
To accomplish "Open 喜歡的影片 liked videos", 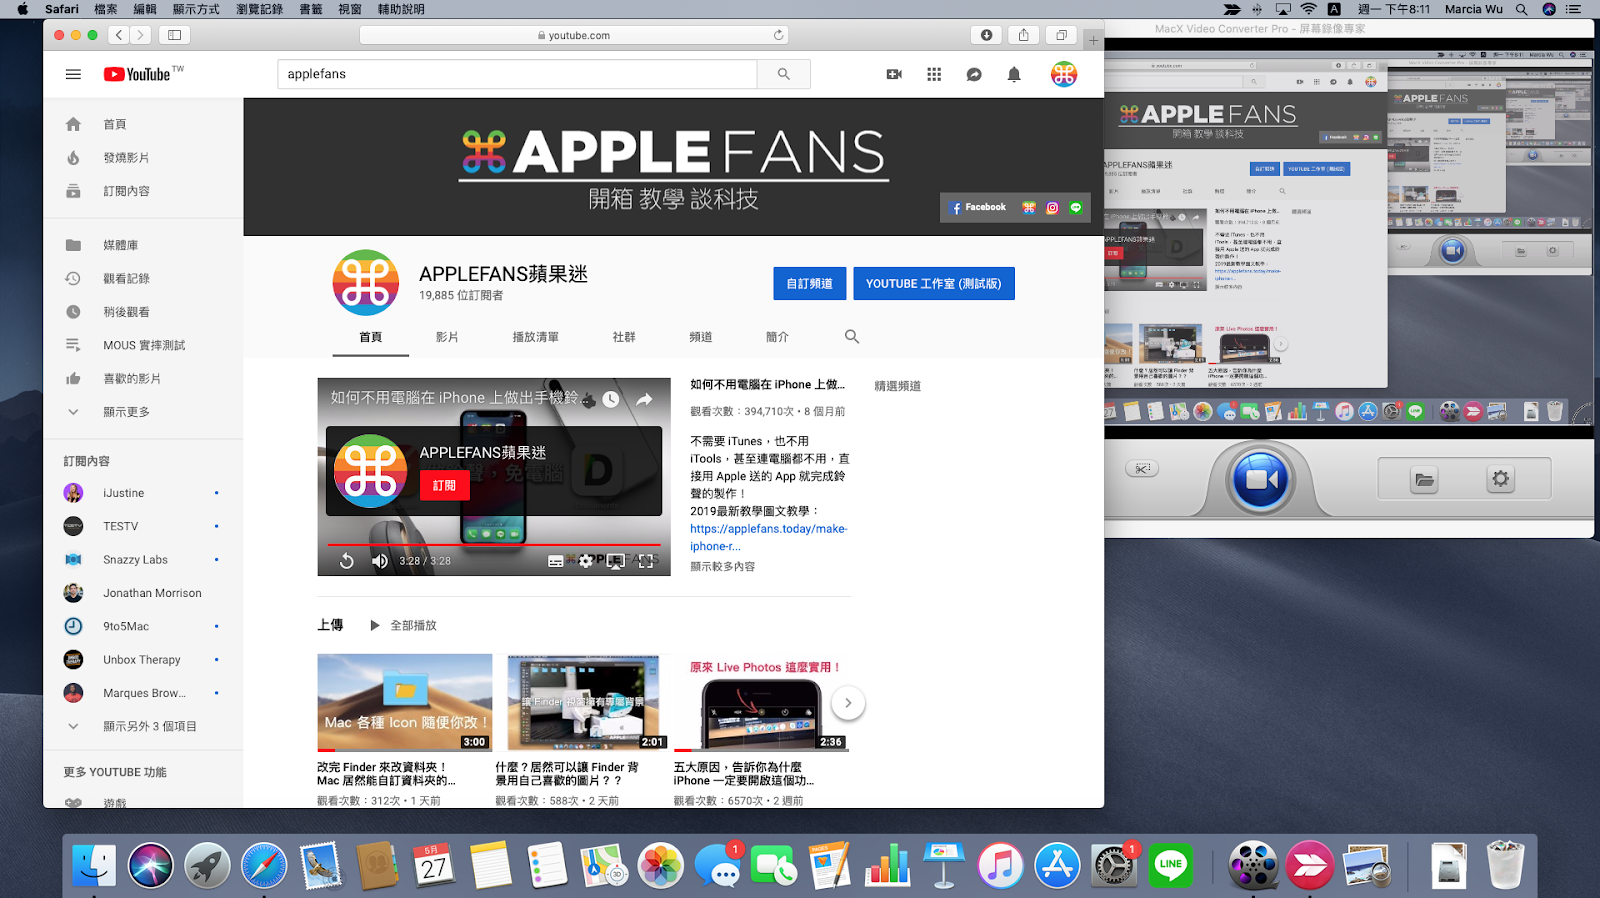I will tap(143, 379).
